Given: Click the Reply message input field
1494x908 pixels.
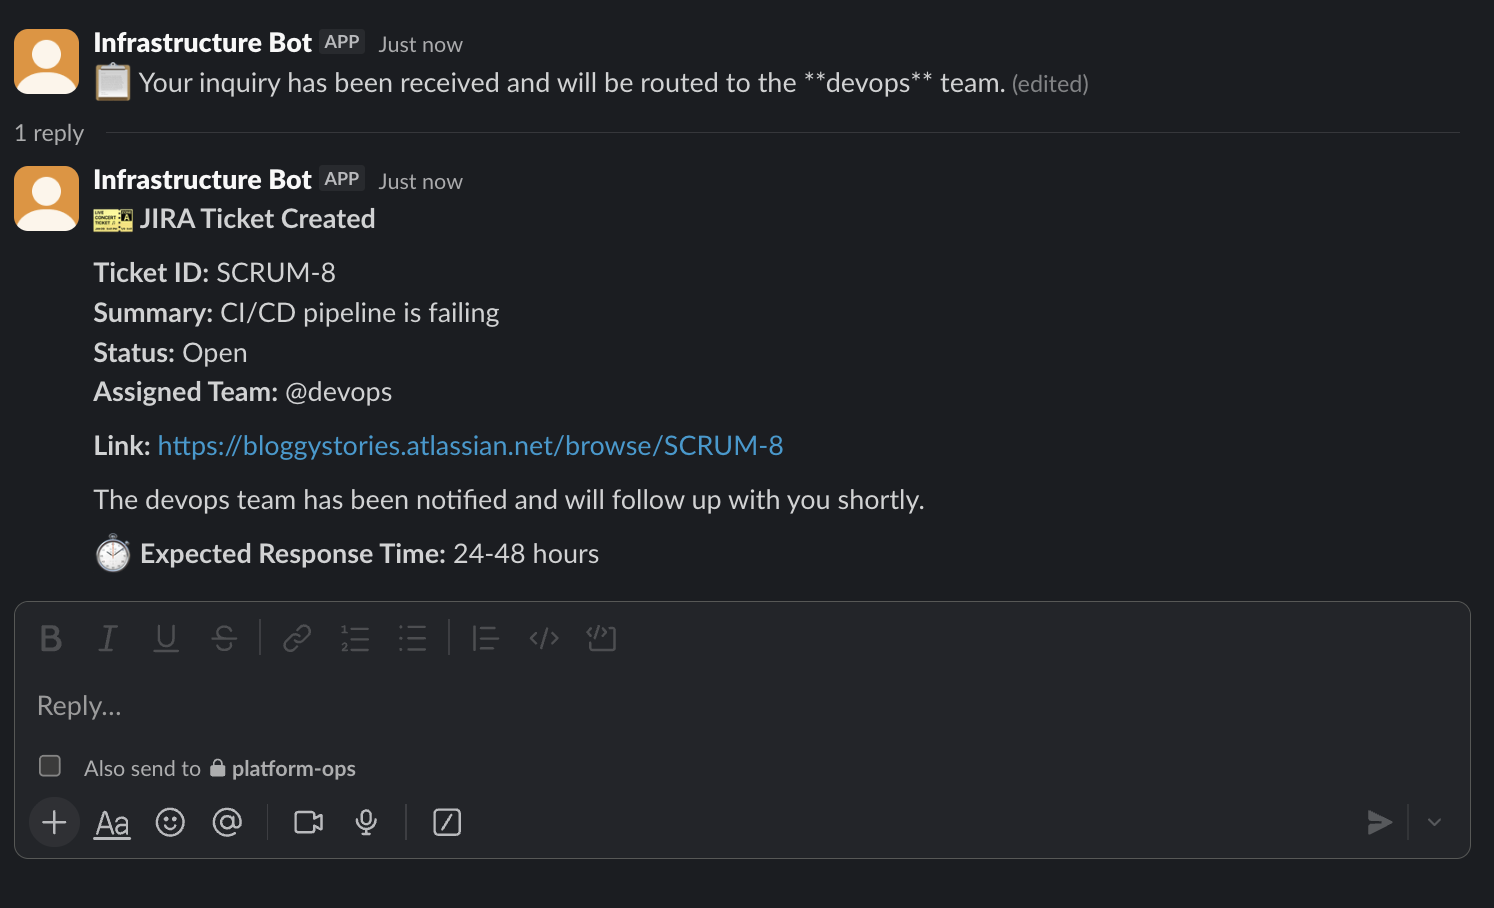Looking at the screenshot, I should tap(400, 705).
